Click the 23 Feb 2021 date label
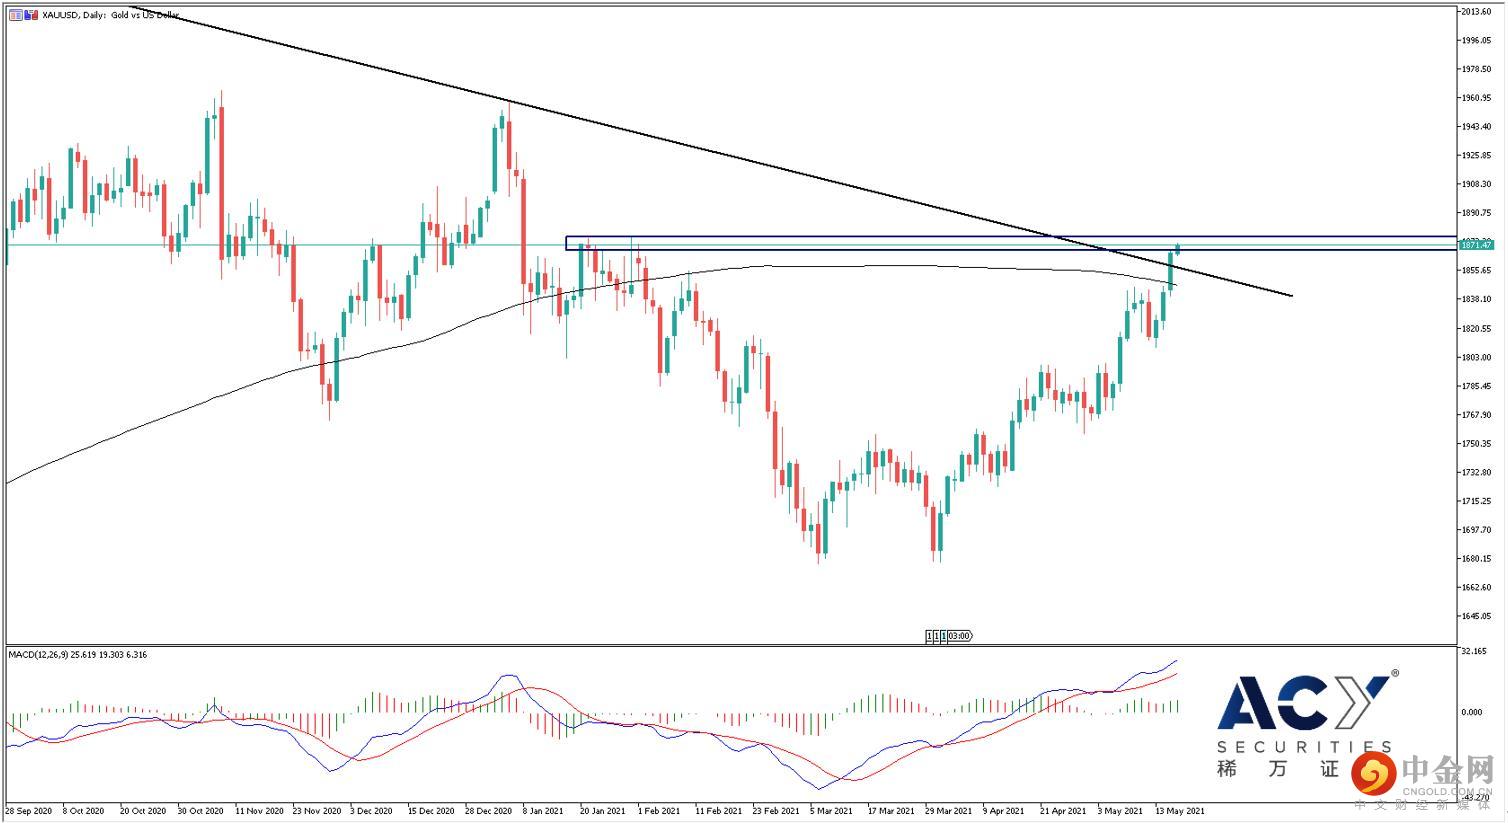This screenshot has width=1508, height=823. pos(777,811)
